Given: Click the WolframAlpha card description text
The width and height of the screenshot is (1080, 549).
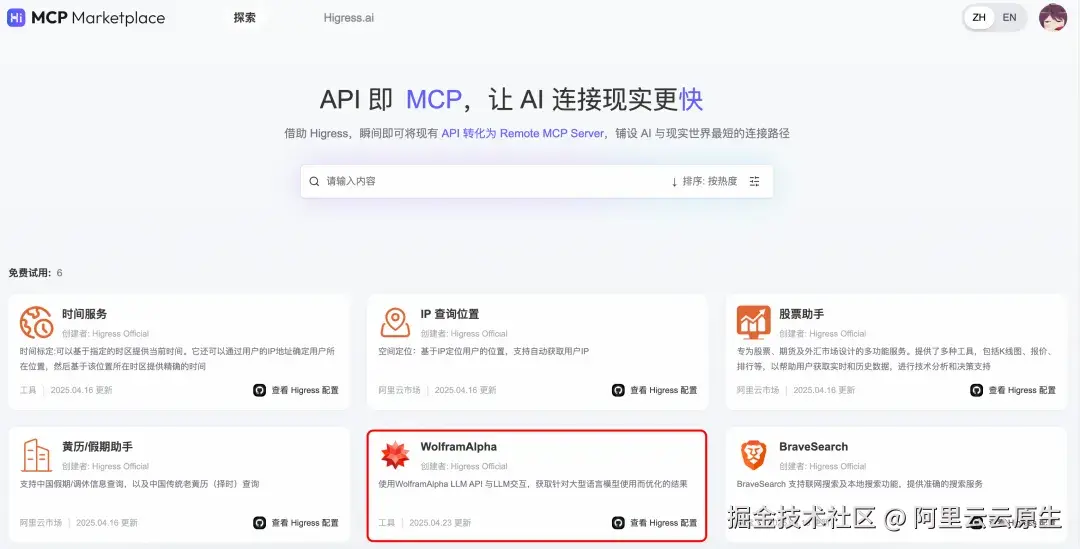Looking at the screenshot, I should [x=533, y=484].
